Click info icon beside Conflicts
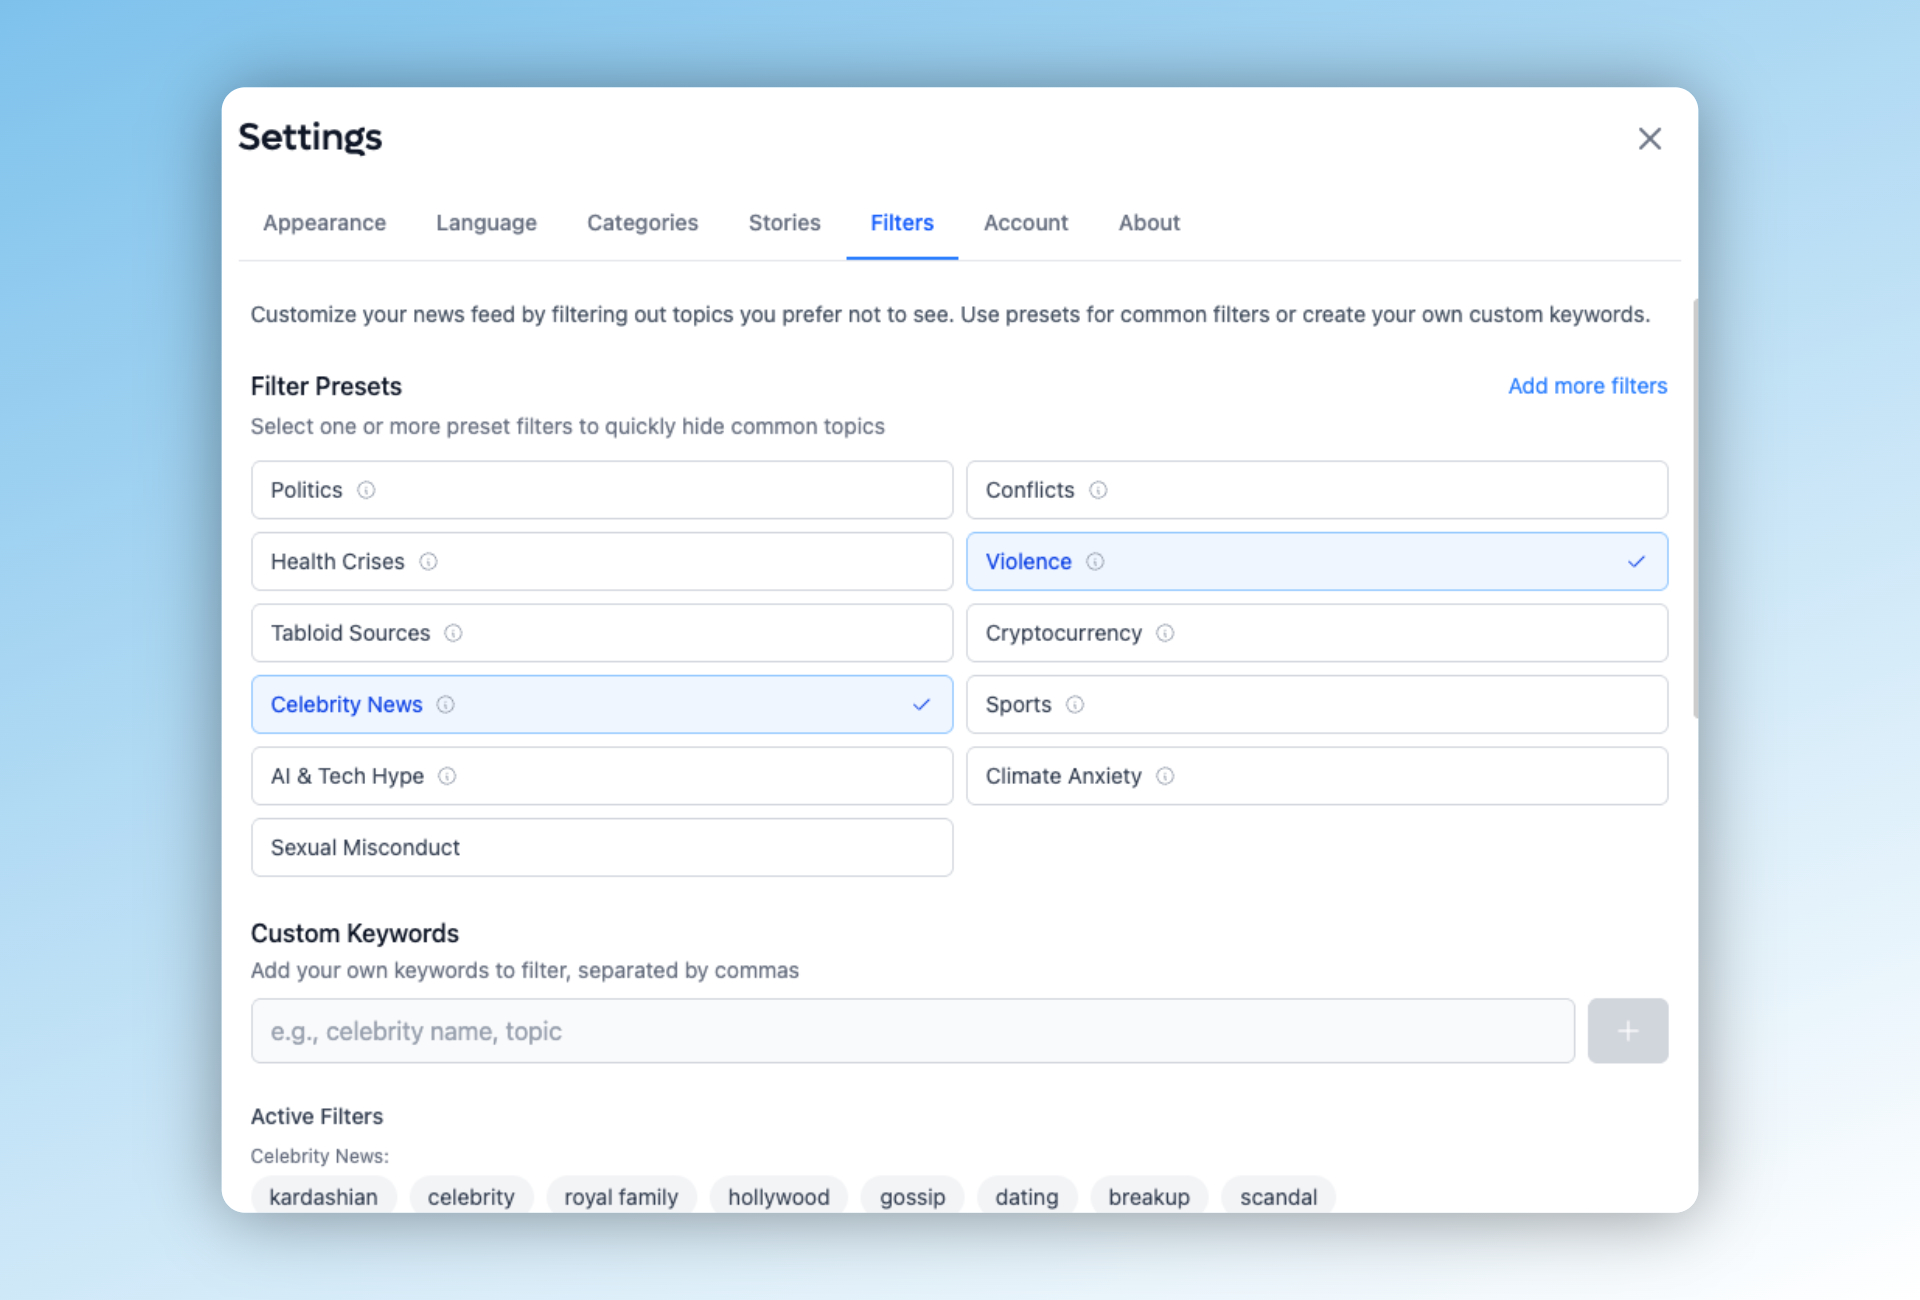 click(1098, 490)
